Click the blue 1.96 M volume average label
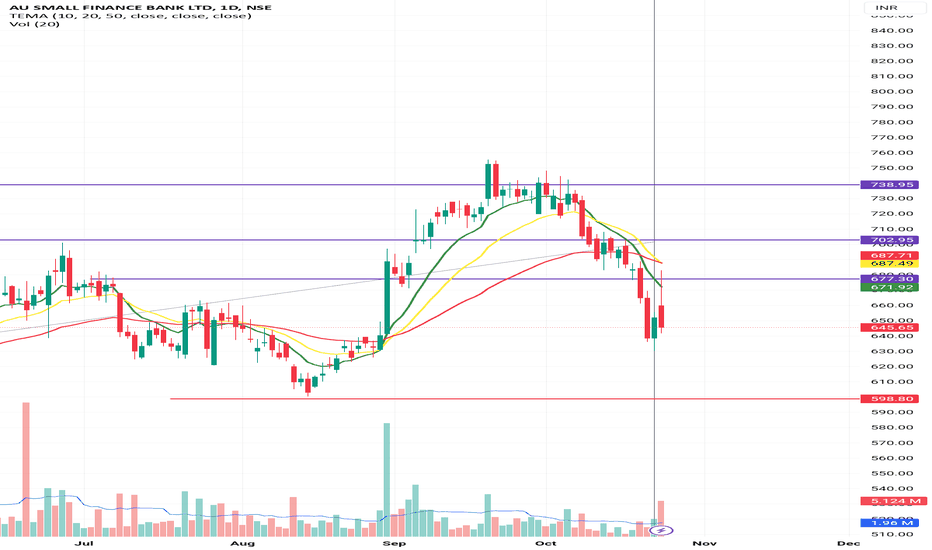The height and width of the screenshot is (550, 932). 890,523
